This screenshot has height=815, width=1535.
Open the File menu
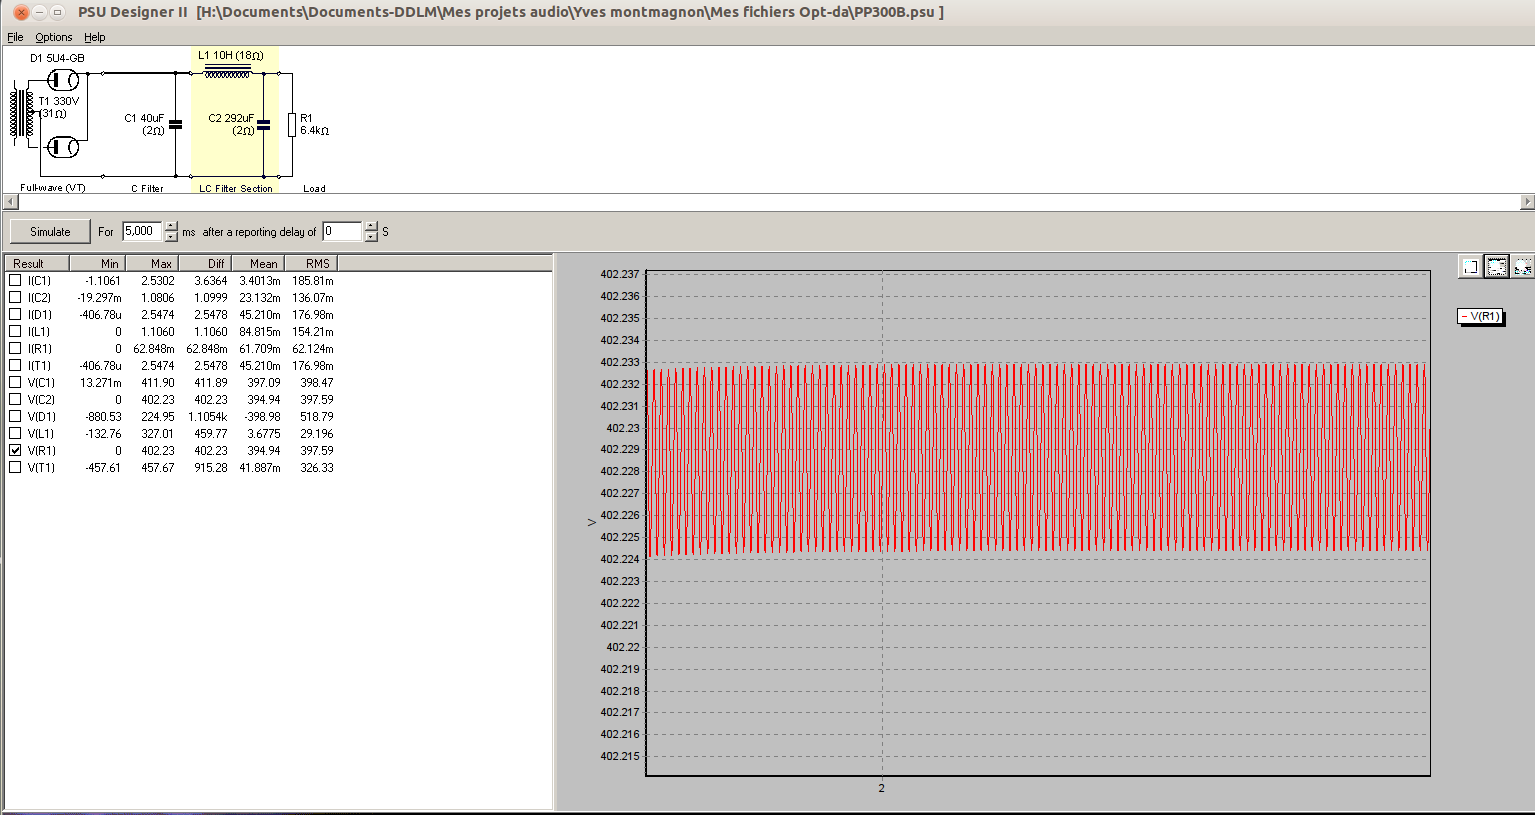pos(15,37)
